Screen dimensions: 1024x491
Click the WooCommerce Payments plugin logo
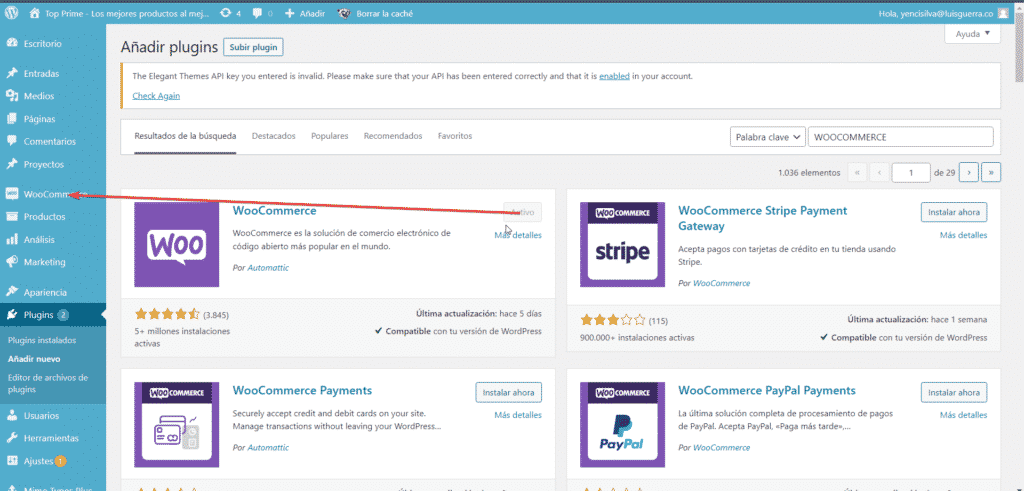tap(176, 424)
